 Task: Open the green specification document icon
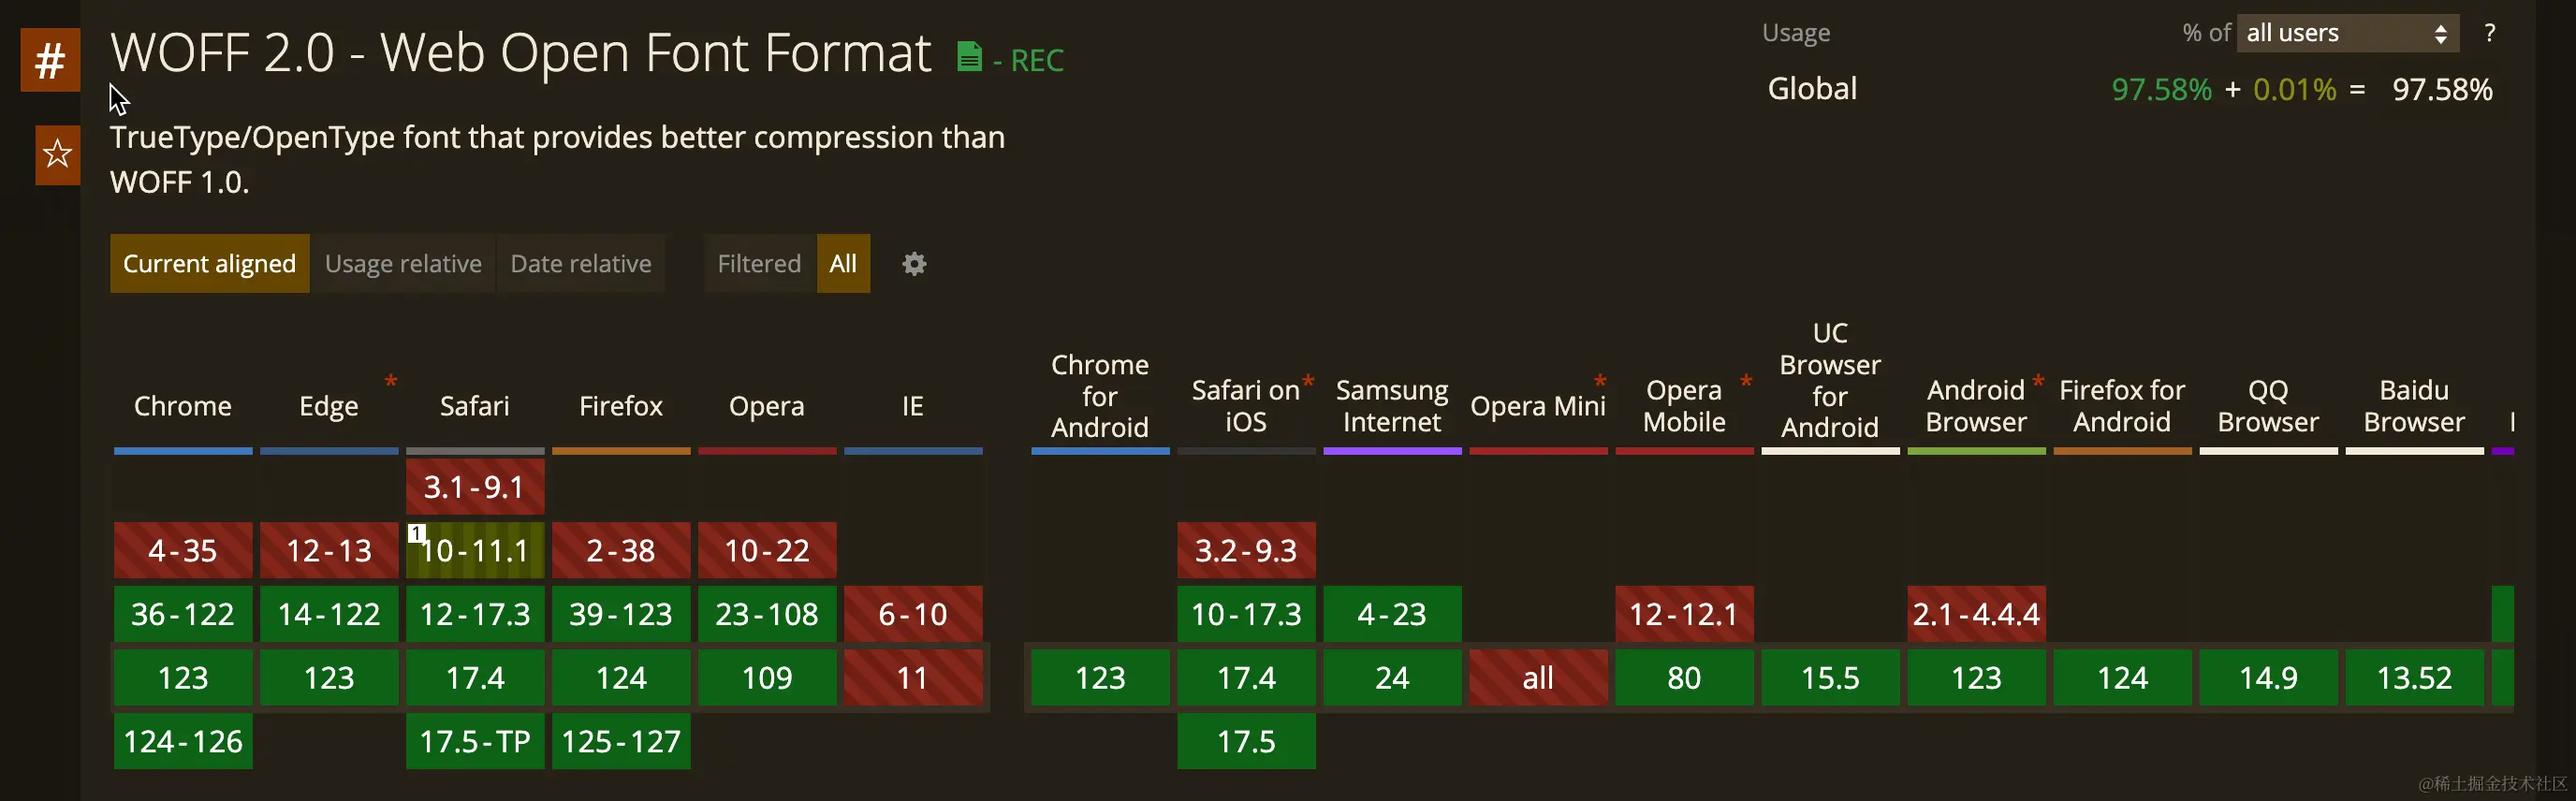[968, 57]
